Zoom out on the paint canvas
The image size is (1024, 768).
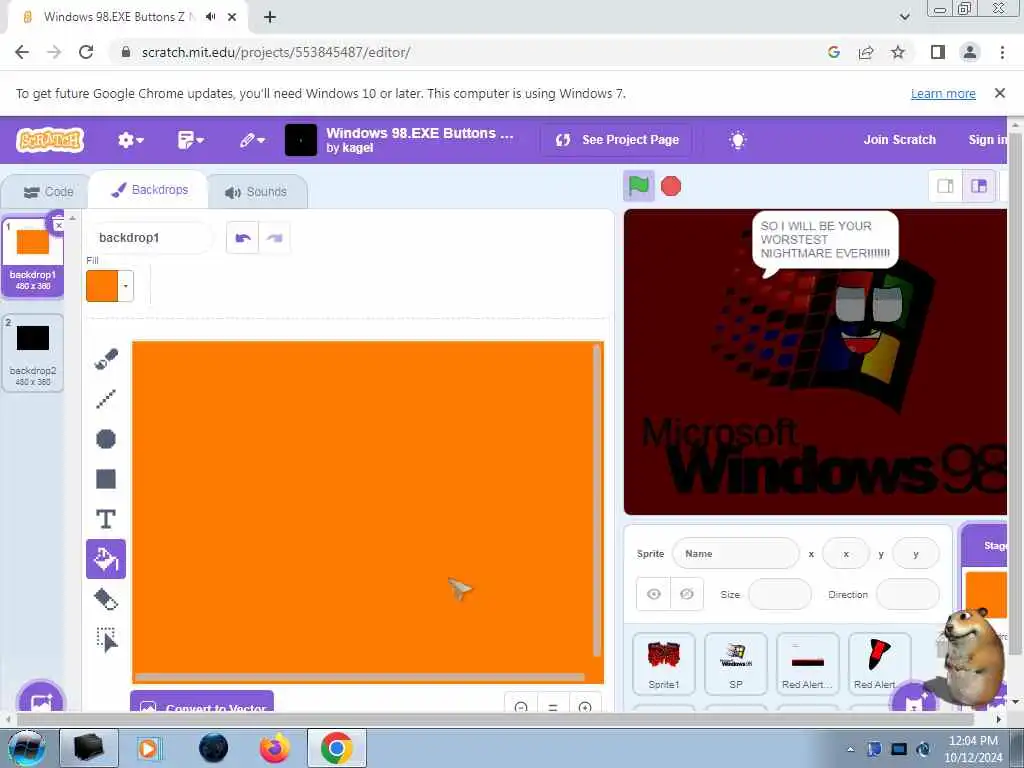click(x=520, y=707)
